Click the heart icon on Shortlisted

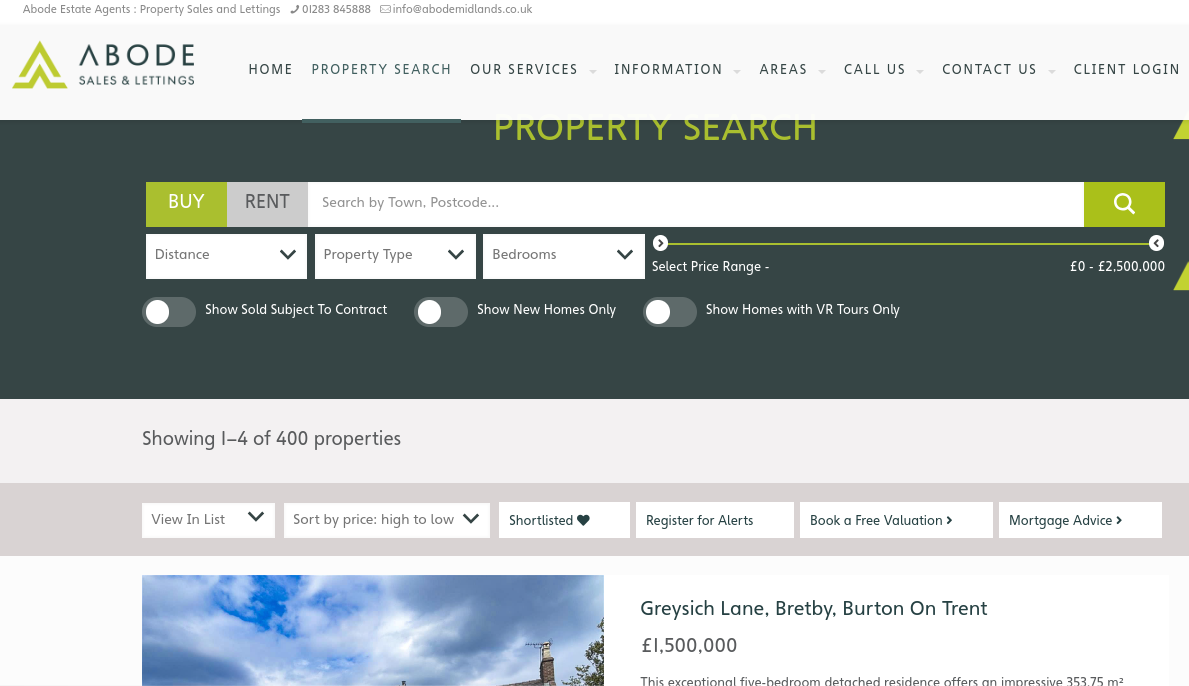pyautogui.click(x=583, y=520)
